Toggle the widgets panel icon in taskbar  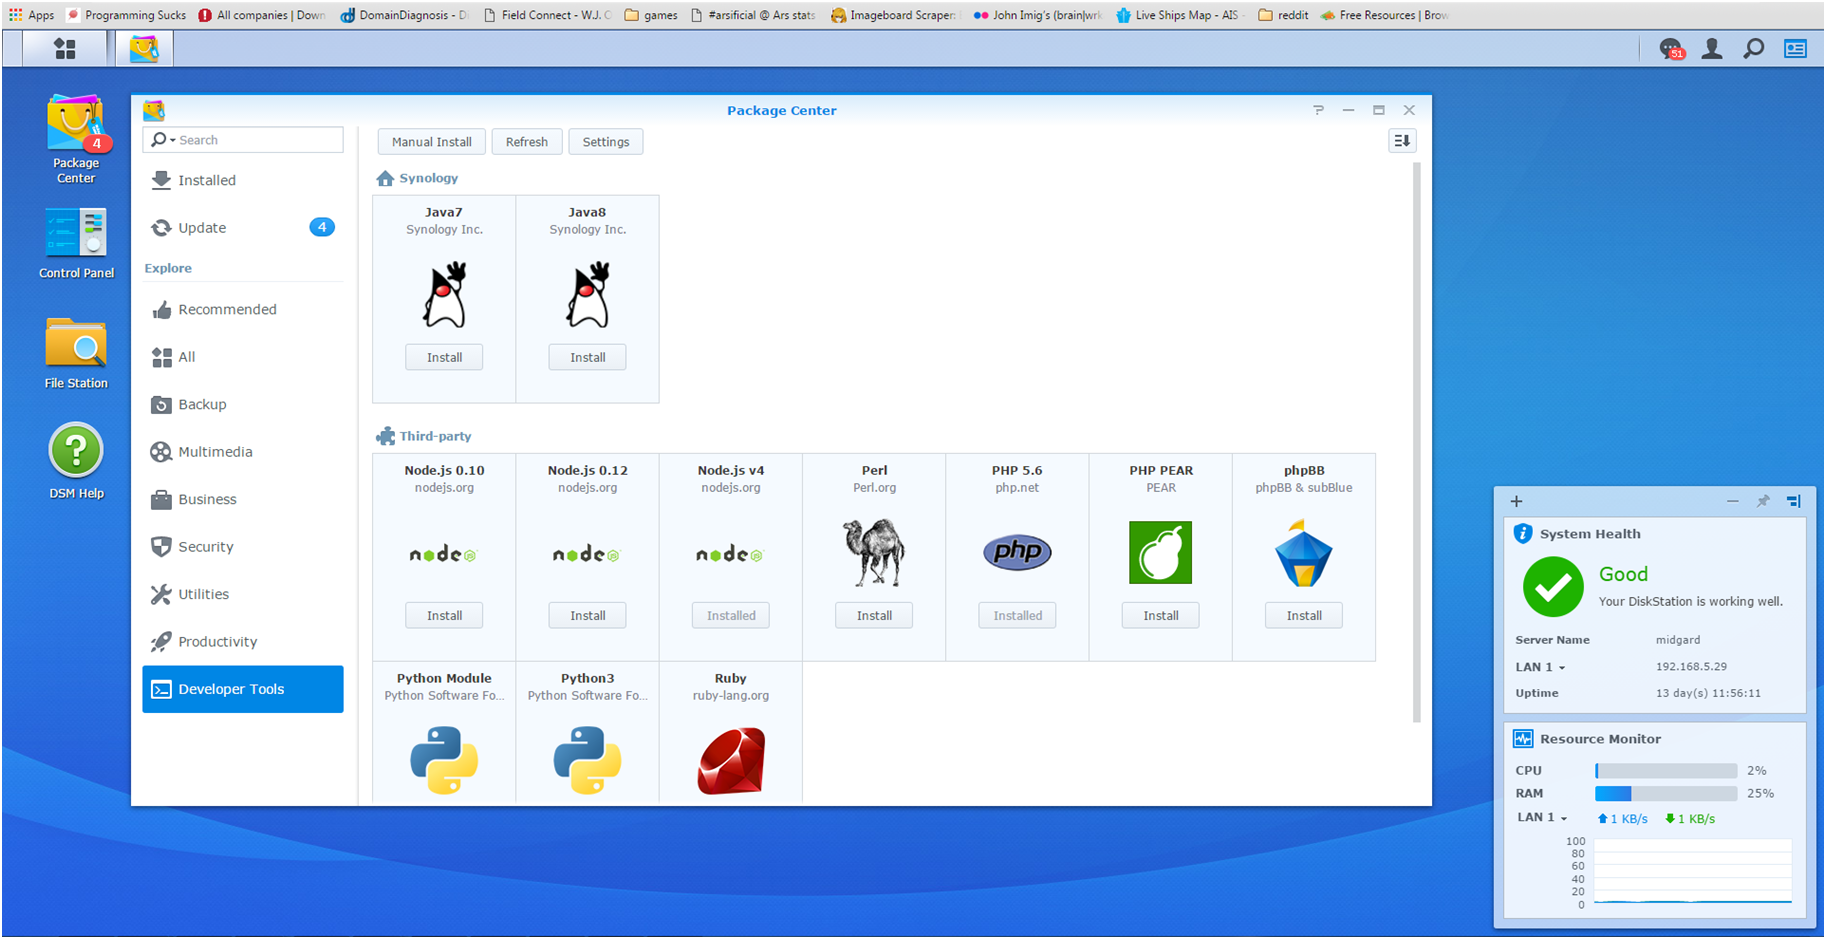(1796, 48)
